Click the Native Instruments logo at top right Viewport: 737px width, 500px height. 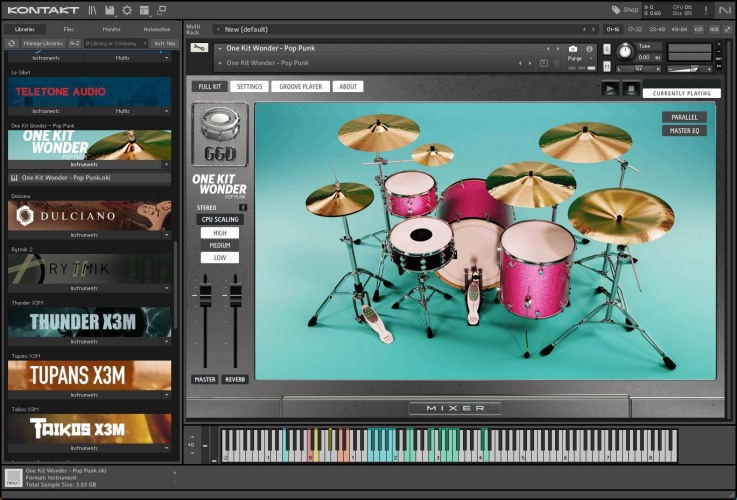click(x=724, y=10)
